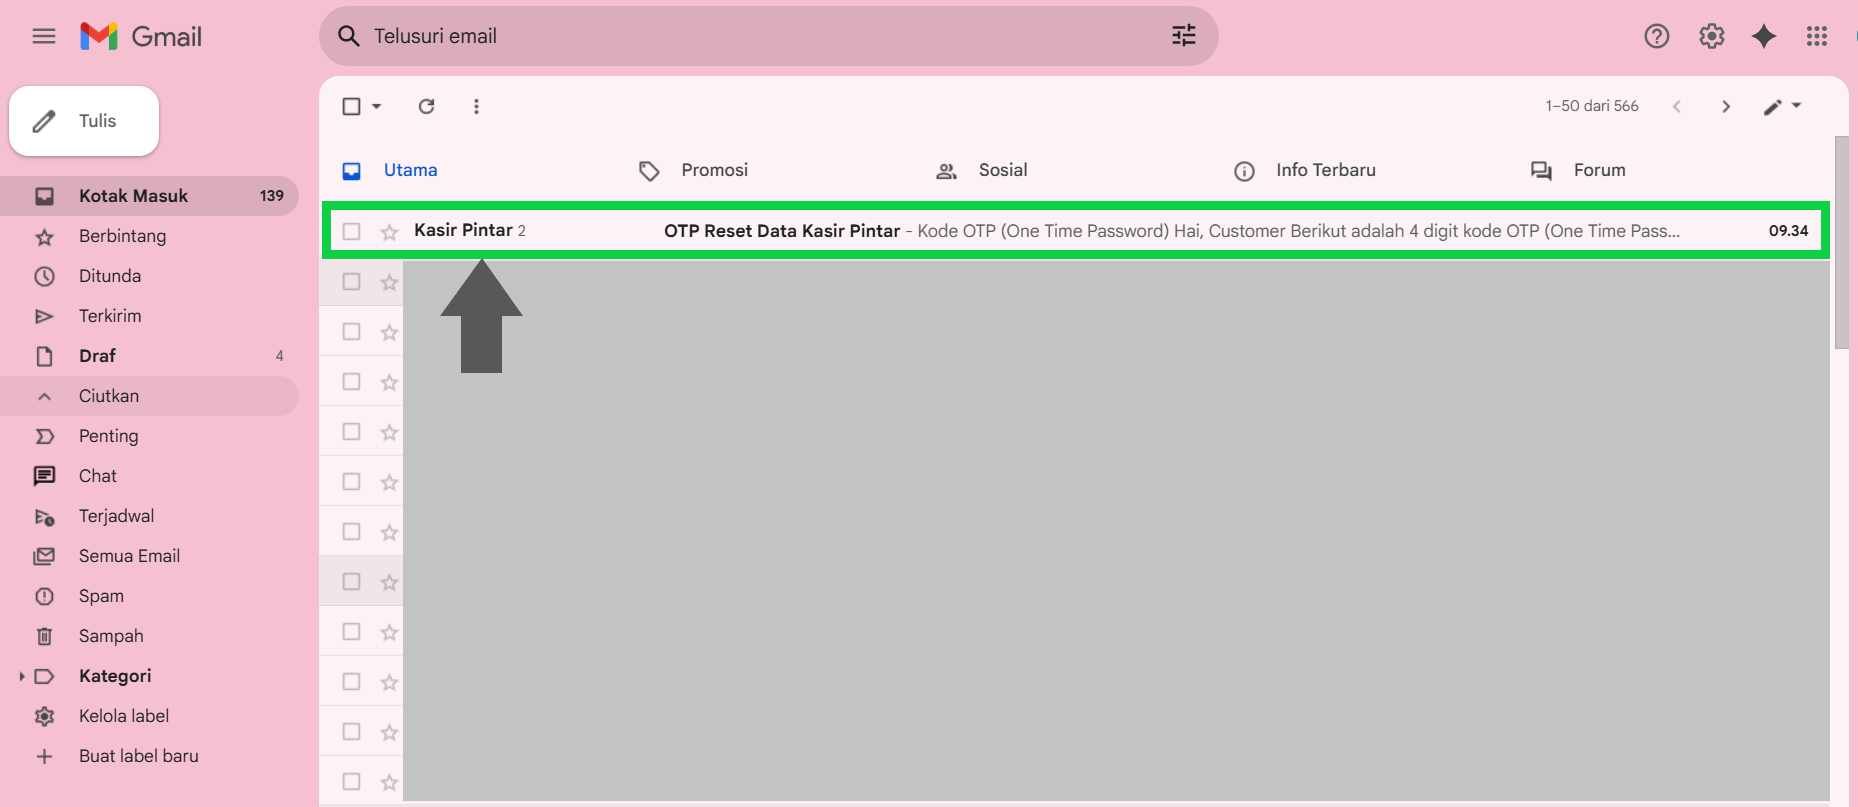Screen dimensions: 1858x807
Task: Click the Gmail logo
Action: point(141,37)
